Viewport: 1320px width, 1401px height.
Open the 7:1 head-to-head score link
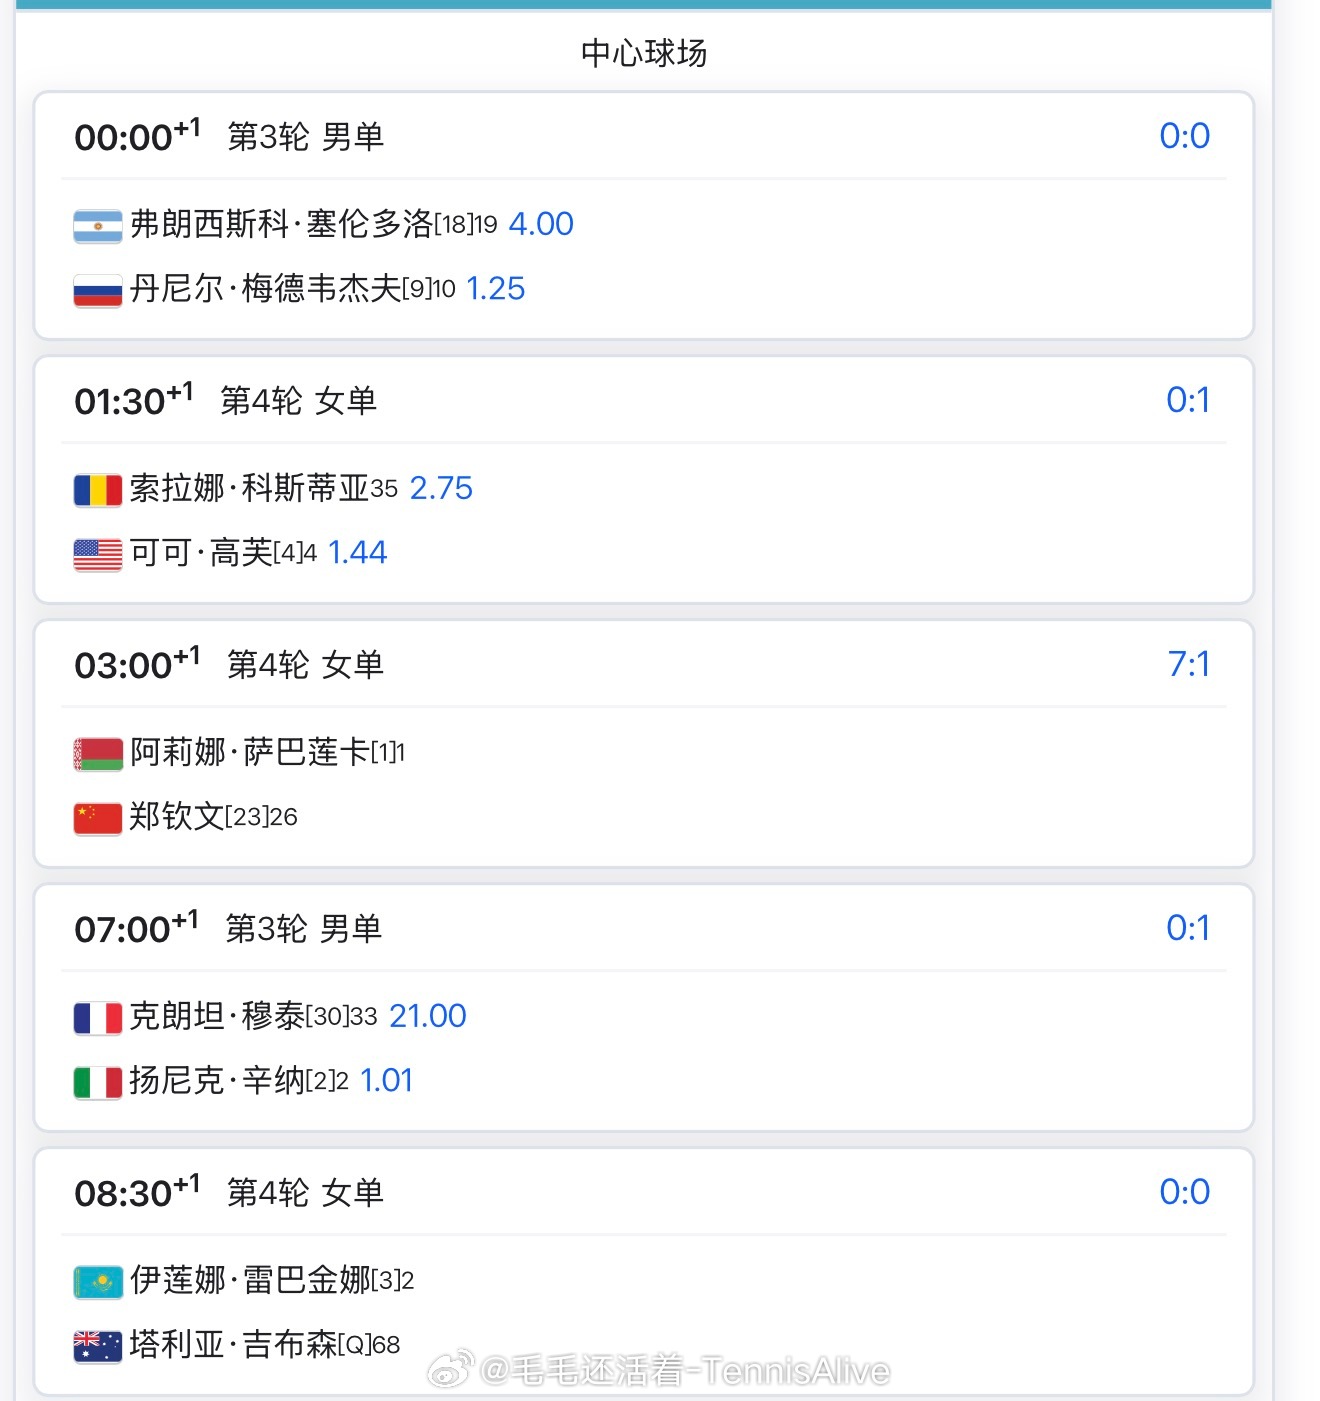click(1188, 664)
